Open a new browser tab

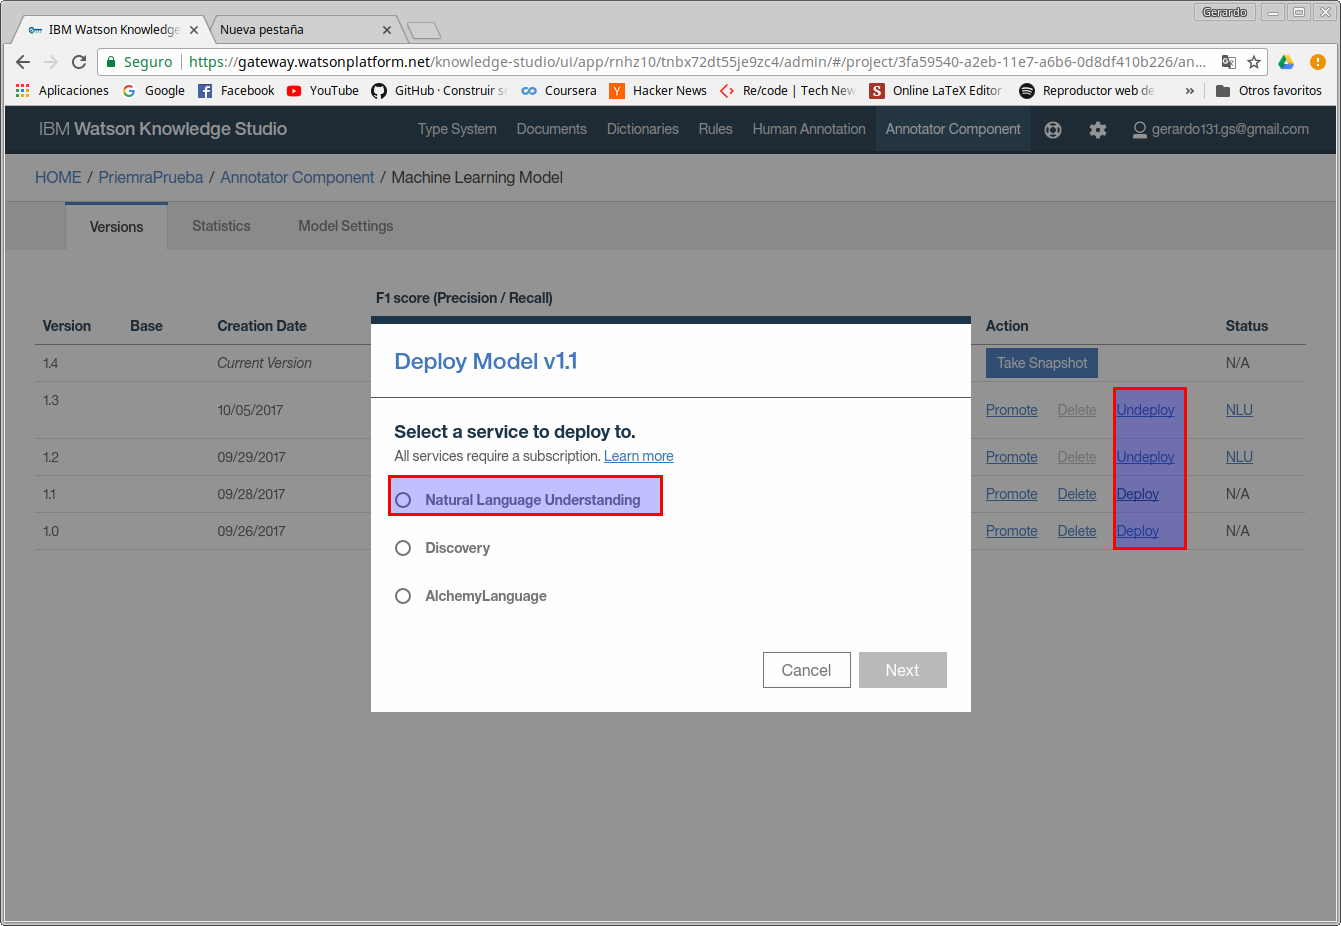[424, 30]
